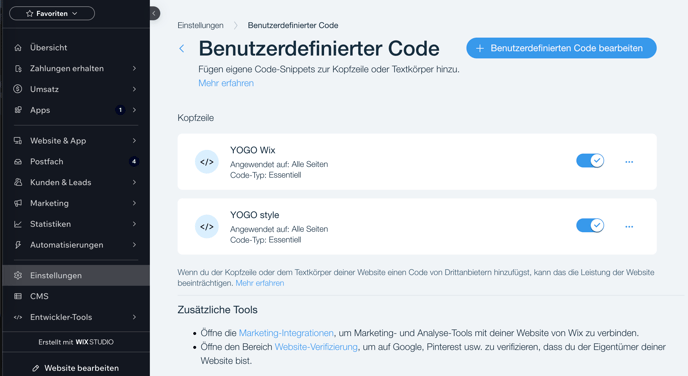Click the Postfach inbox icon
The height and width of the screenshot is (376, 688).
[x=18, y=161]
